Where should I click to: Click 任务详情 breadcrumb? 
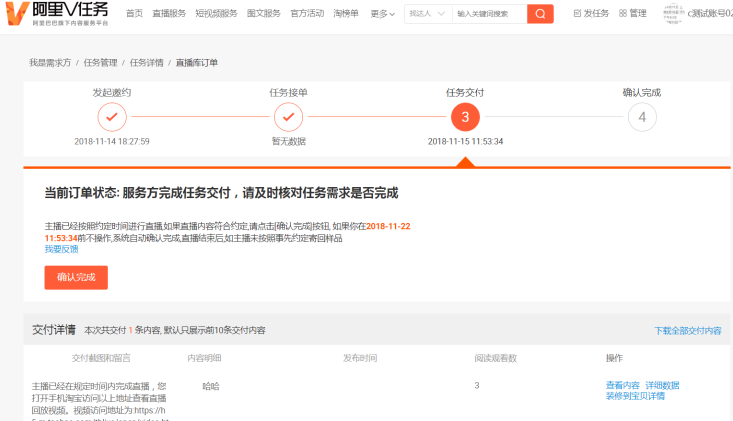click(x=147, y=63)
